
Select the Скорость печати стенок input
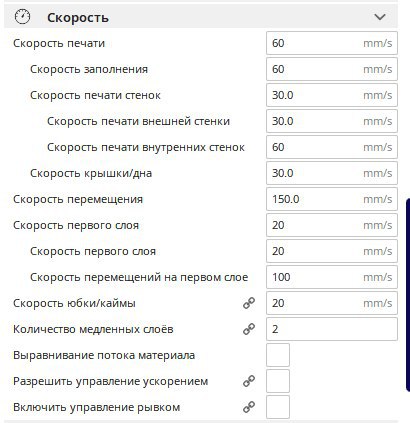(332, 95)
